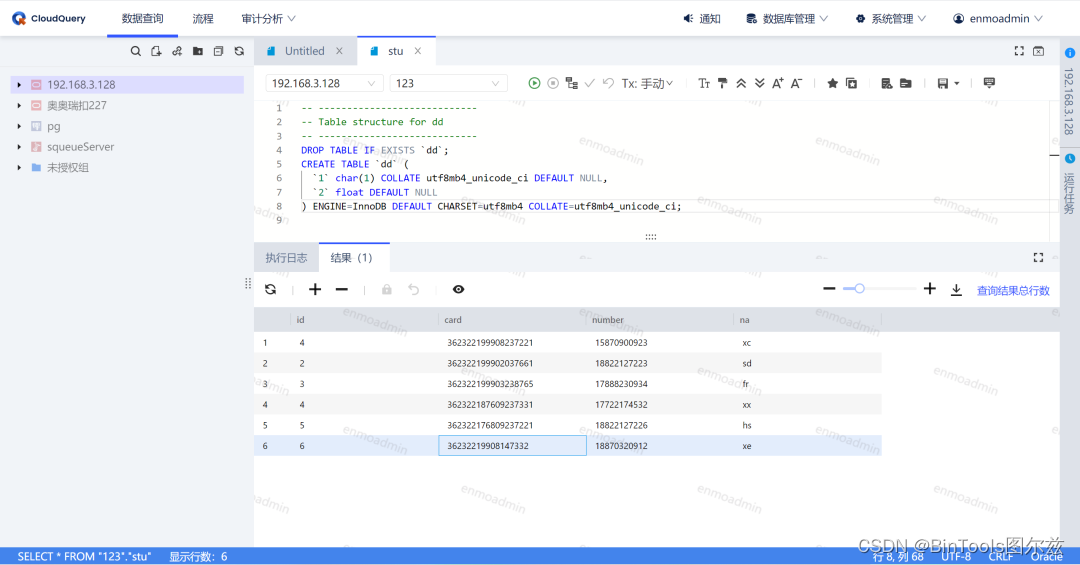The image size is (1080, 565).
Task: Open the connection dropdown showing 192.168.3.128
Action: pyautogui.click(x=324, y=83)
